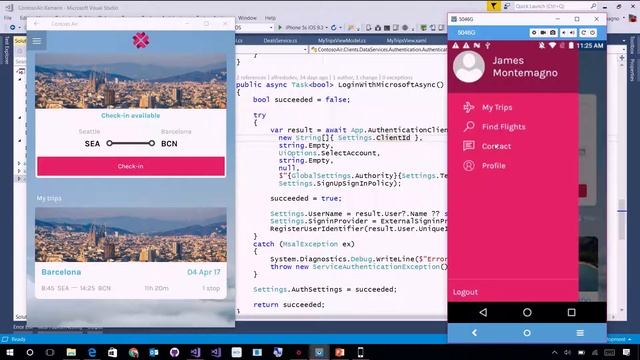Image resolution: width=640 pixels, height=360 pixels.
Task: Click the pink Contoso Air flower logo
Action: tap(141, 40)
